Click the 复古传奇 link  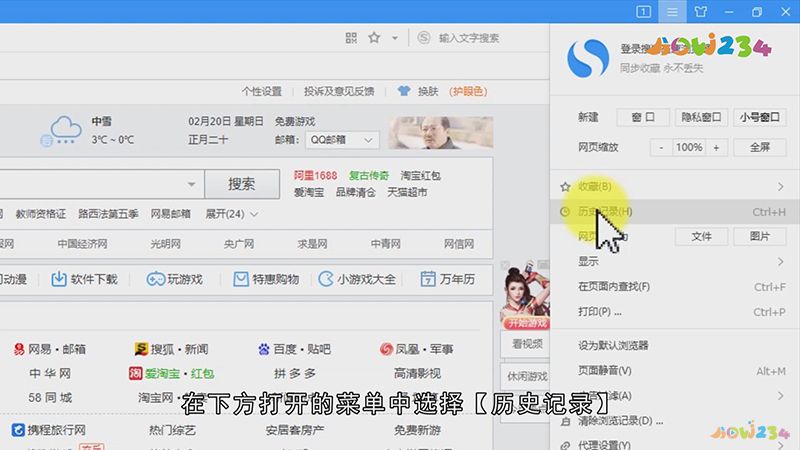click(x=369, y=176)
